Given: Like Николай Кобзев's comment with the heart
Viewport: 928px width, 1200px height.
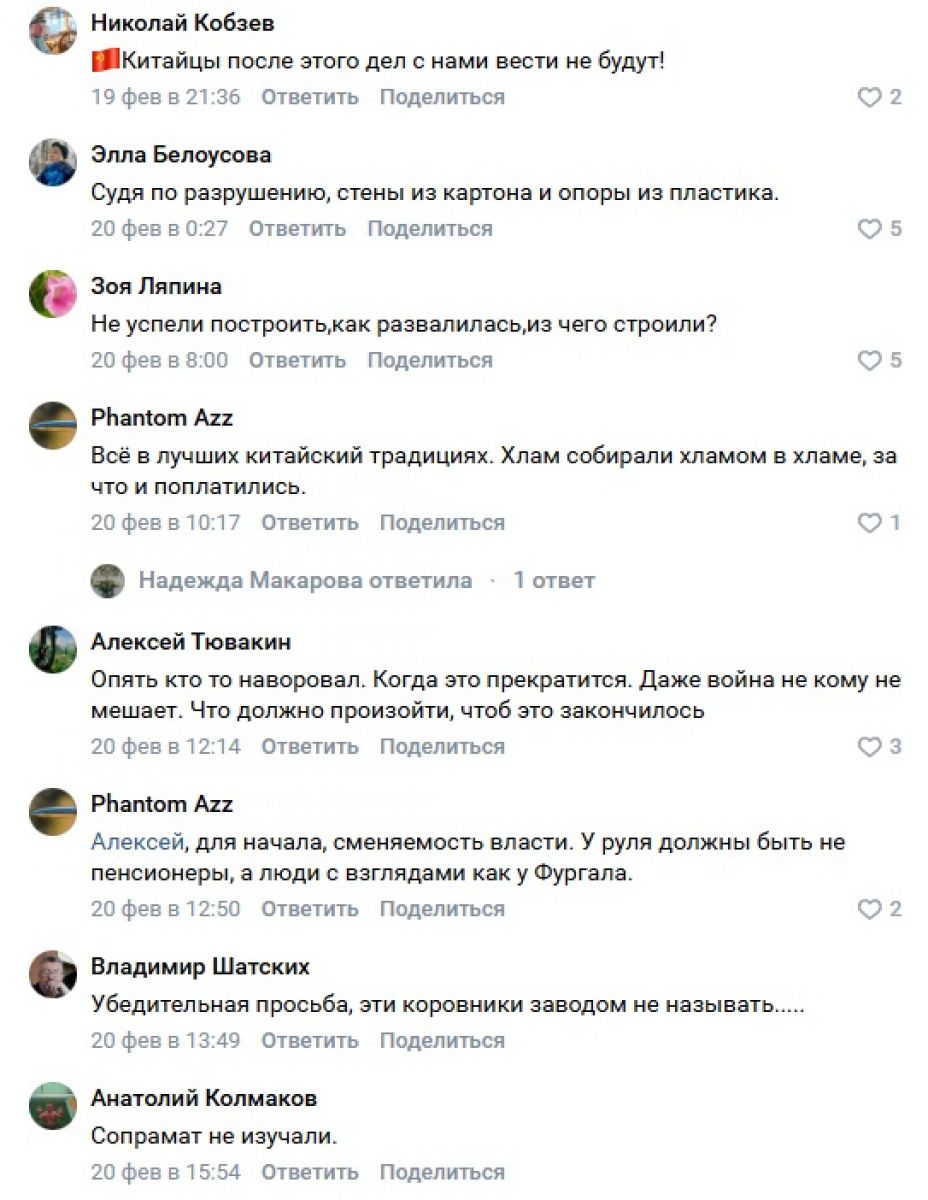Looking at the screenshot, I should tap(869, 97).
